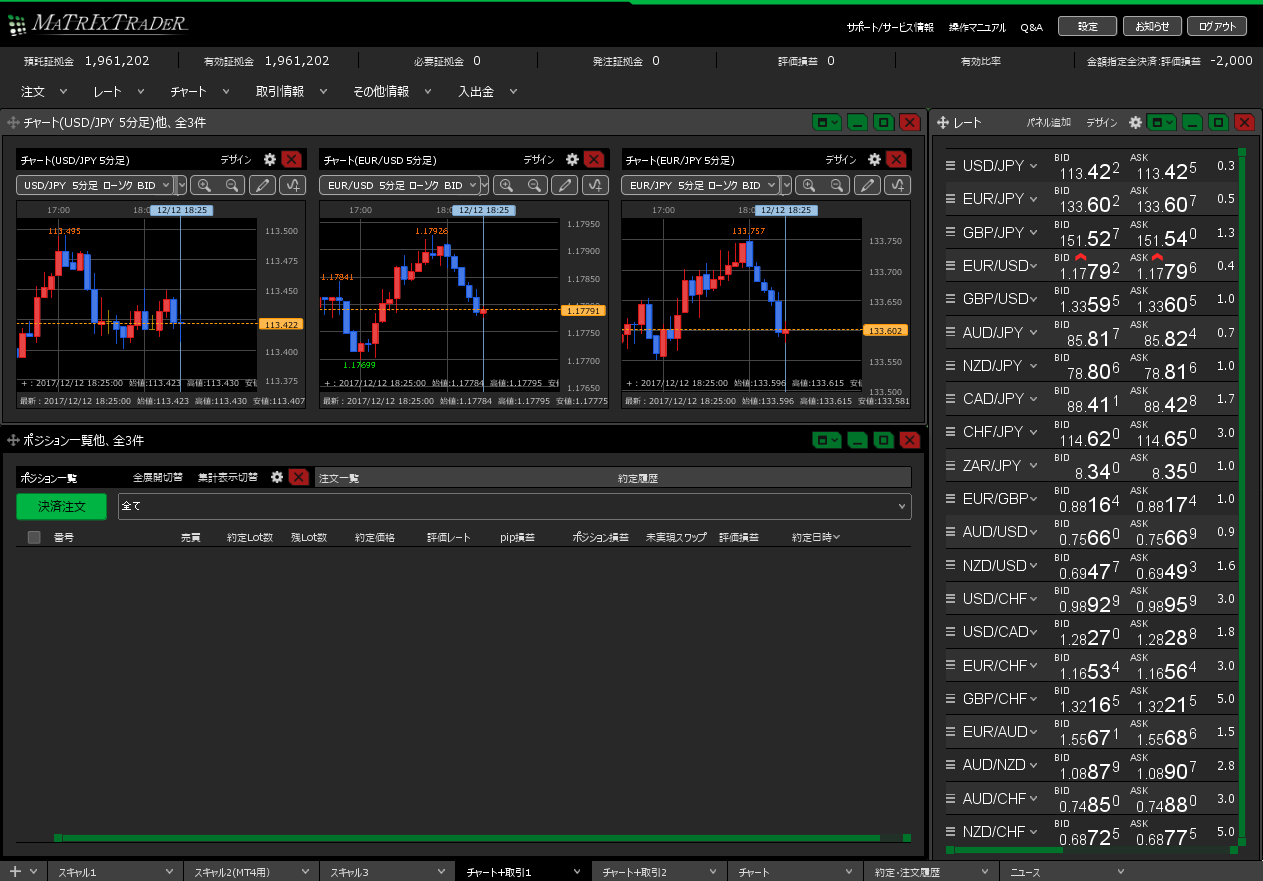Grab the move handle of the ポジション一覧 panel

point(13,440)
